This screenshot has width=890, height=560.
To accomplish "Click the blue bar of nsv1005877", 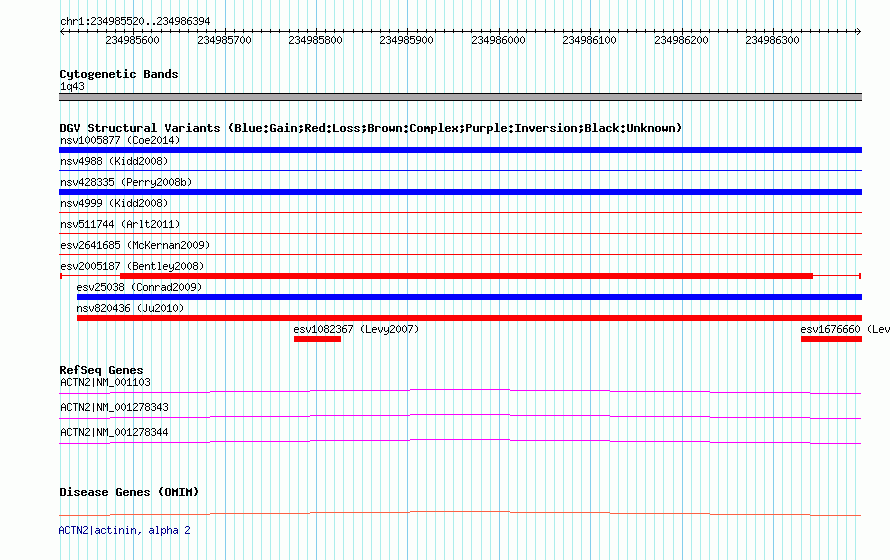I will point(460,150).
